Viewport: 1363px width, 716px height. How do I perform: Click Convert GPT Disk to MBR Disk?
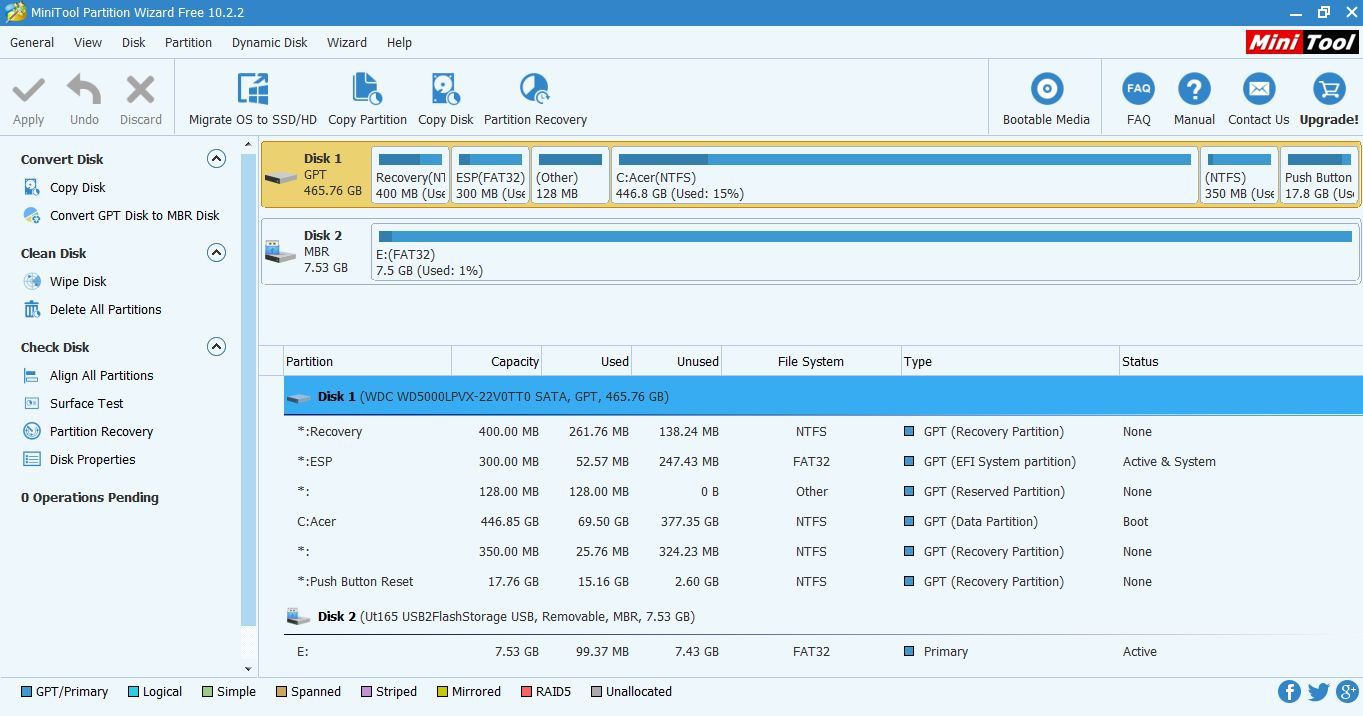coord(135,215)
